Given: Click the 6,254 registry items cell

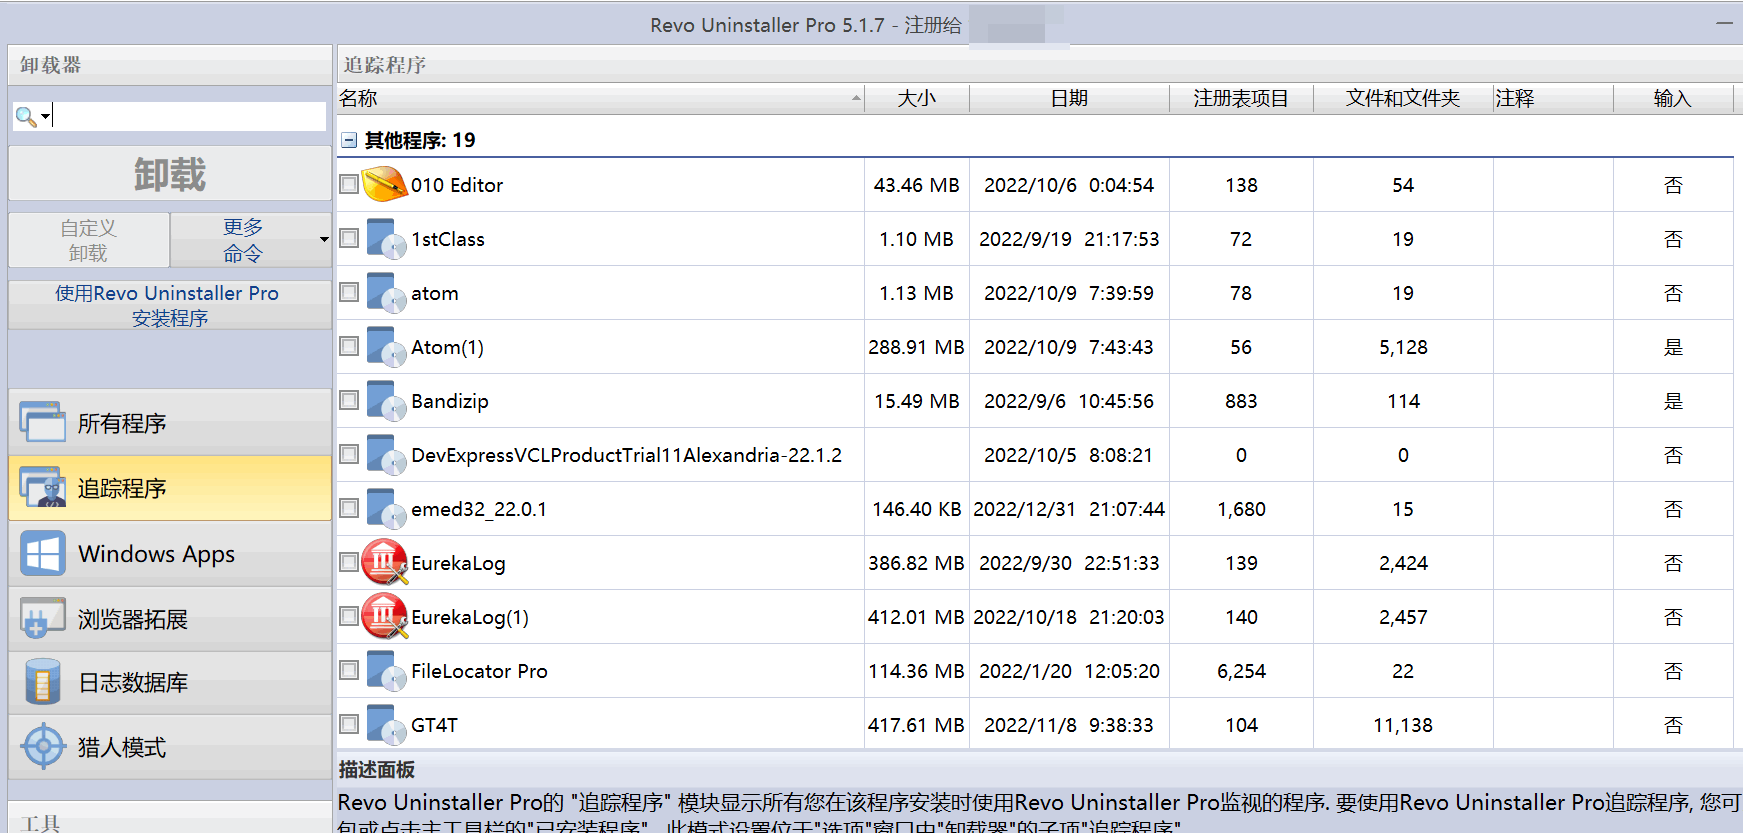Looking at the screenshot, I should [1241, 671].
